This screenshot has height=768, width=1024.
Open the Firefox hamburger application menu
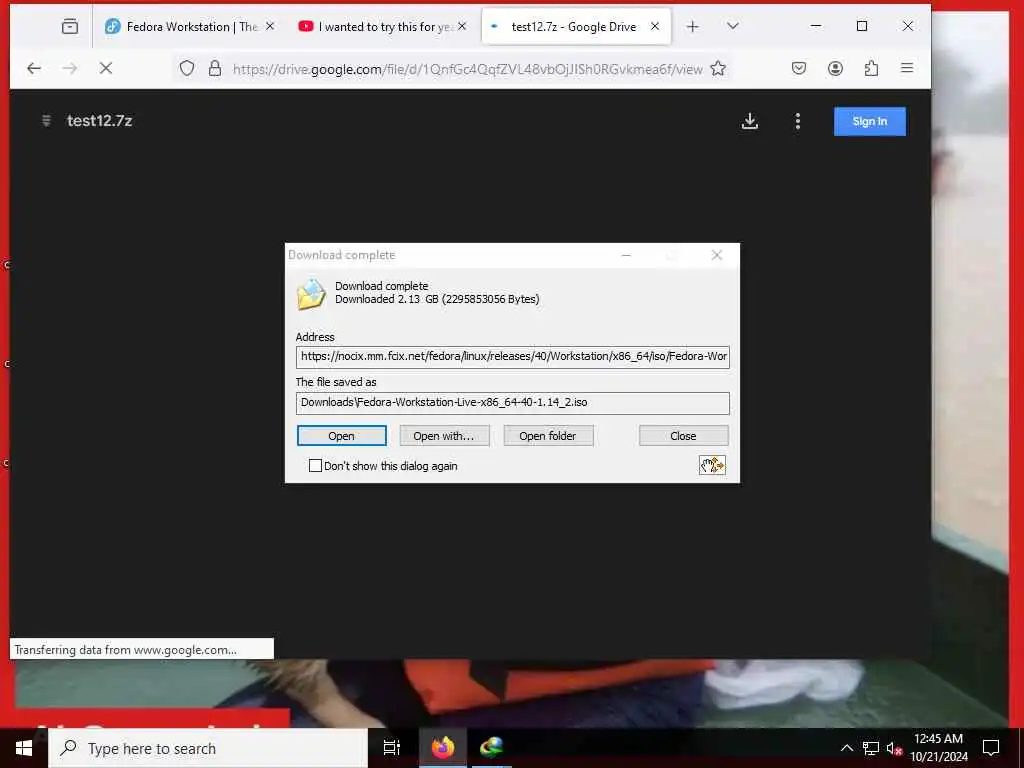pyautogui.click(x=907, y=68)
